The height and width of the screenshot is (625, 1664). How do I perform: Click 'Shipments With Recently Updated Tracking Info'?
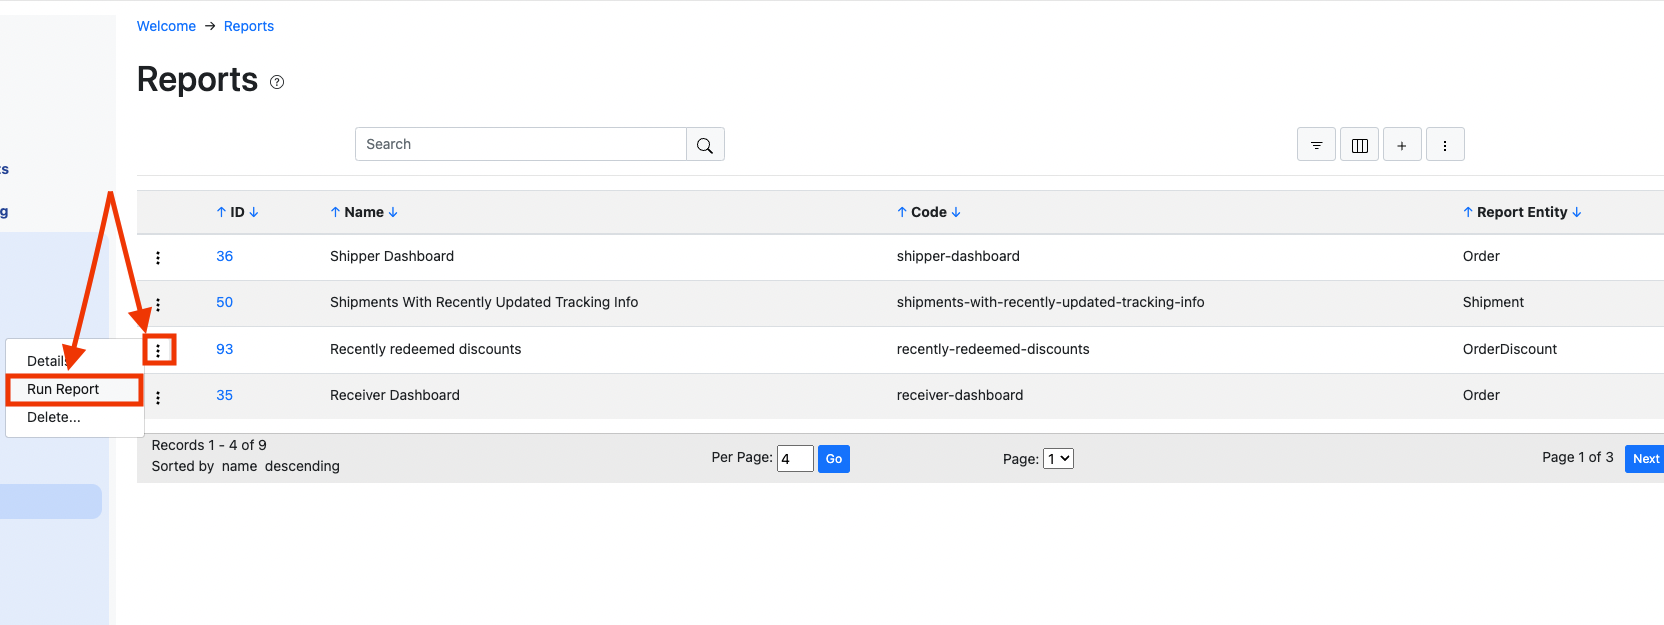tap(484, 302)
